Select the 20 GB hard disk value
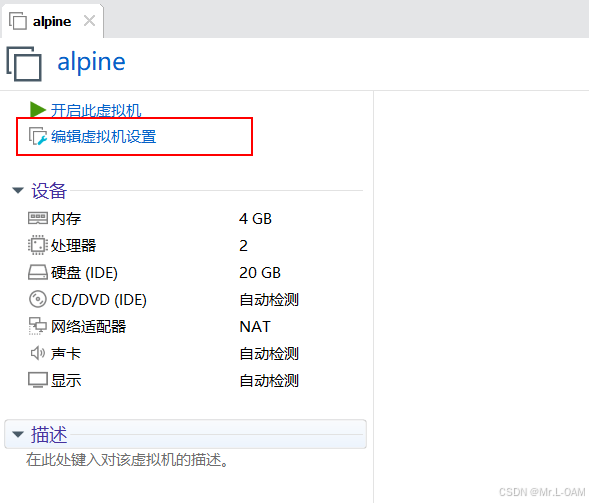This screenshot has height=503, width=589. (x=260, y=273)
